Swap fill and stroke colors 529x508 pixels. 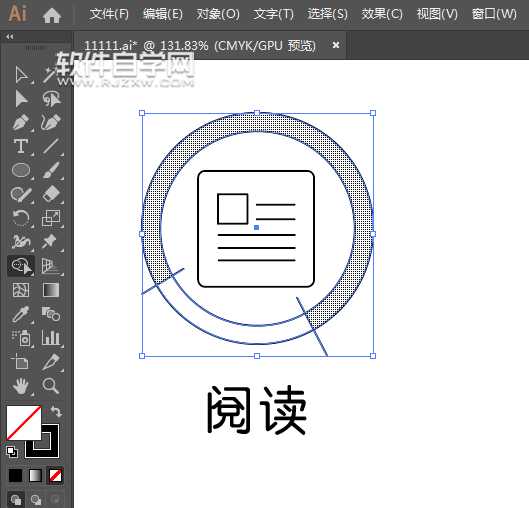coord(56,412)
